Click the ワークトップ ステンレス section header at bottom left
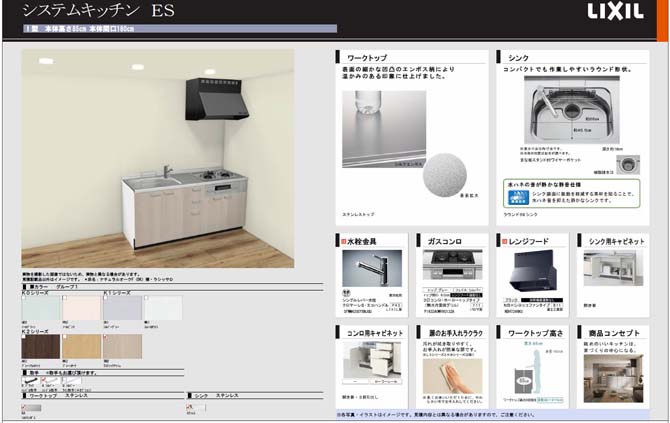670x423 pixels. pyautogui.click(x=103, y=396)
